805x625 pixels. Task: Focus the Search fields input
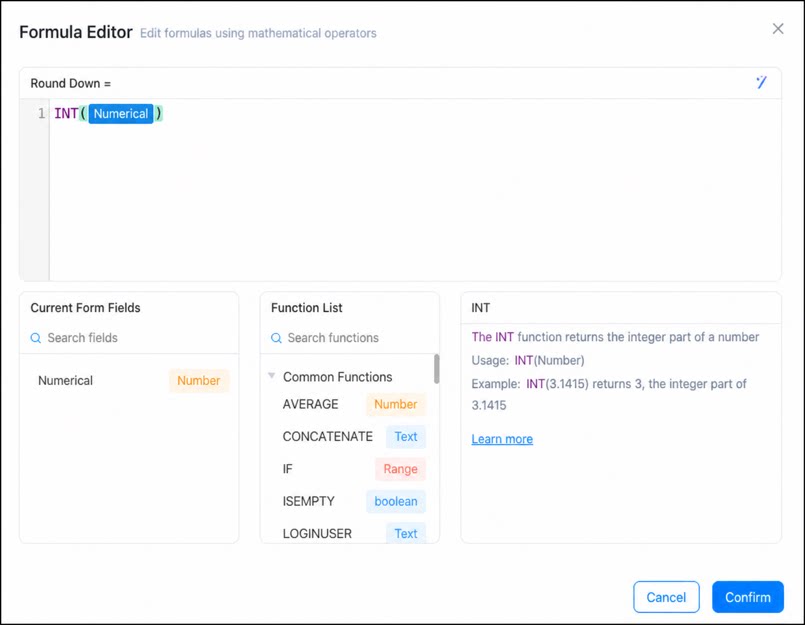133,338
